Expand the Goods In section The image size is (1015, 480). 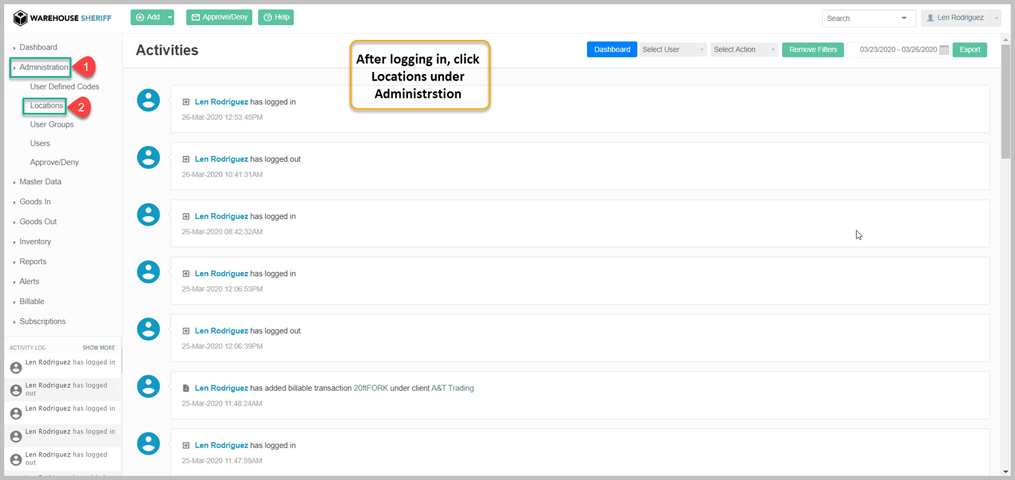tap(35, 202)
